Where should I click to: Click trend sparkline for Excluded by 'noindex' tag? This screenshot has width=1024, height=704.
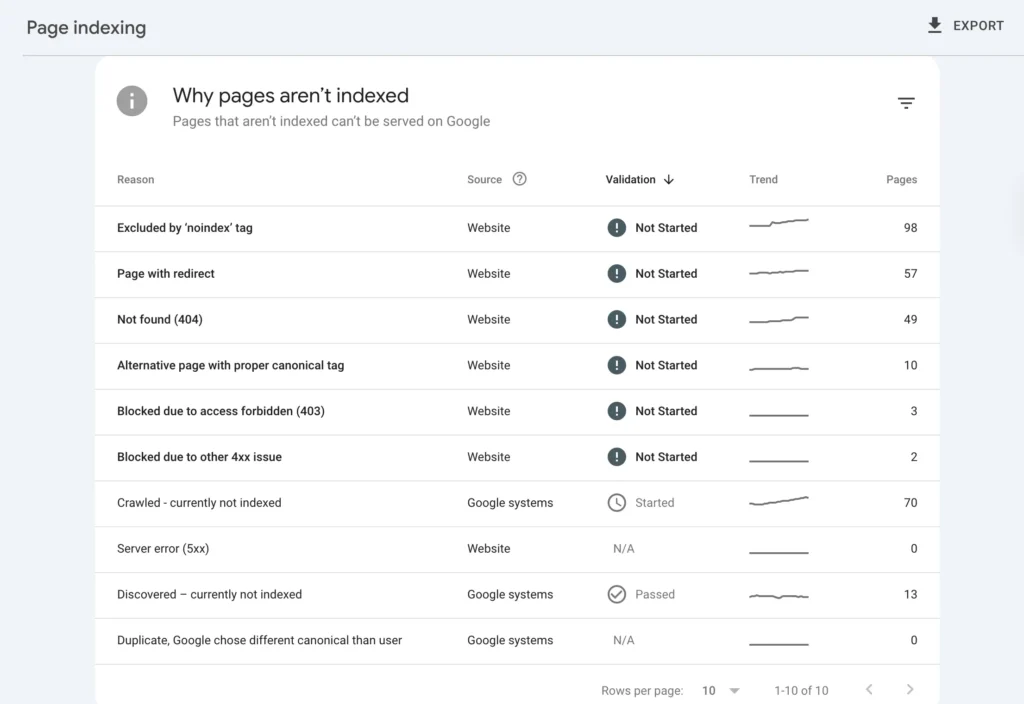(x=778, y=223)
